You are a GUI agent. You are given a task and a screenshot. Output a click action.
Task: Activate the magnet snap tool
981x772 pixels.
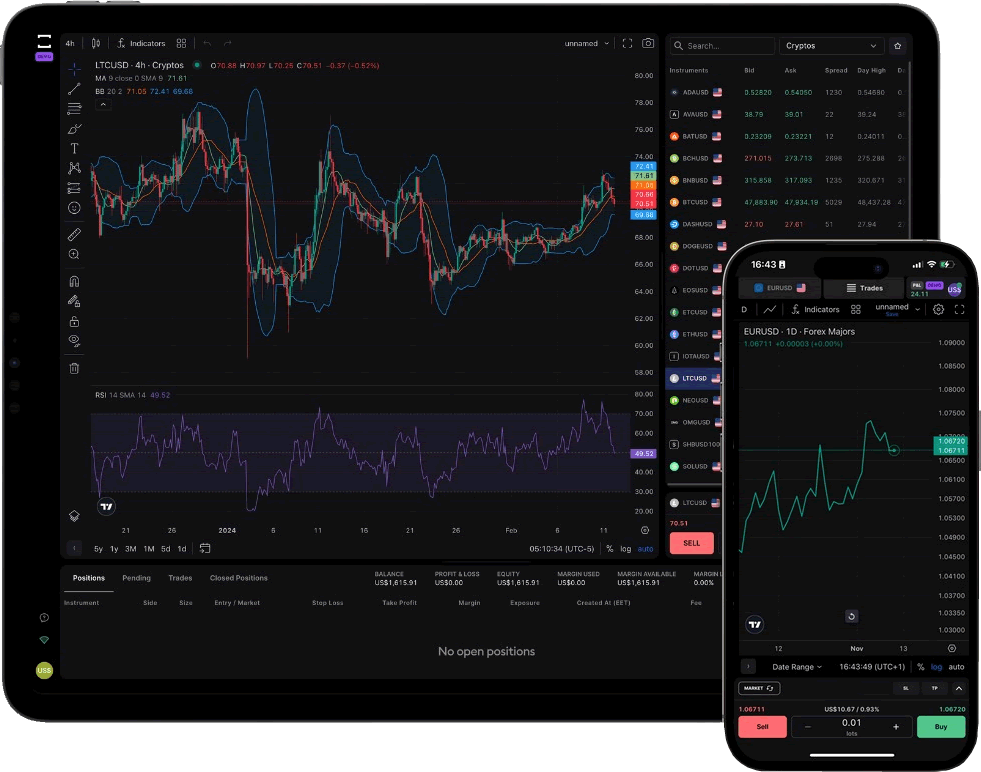74,281
